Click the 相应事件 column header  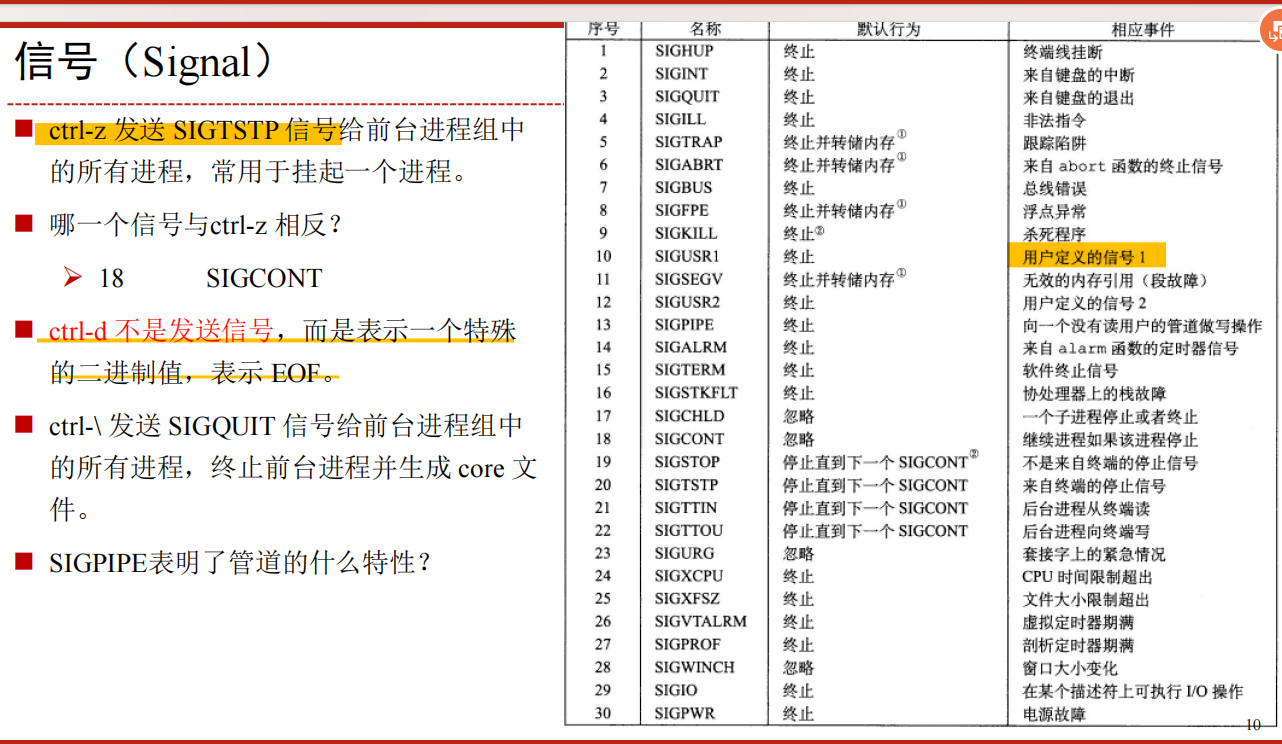click(1142, 30)
